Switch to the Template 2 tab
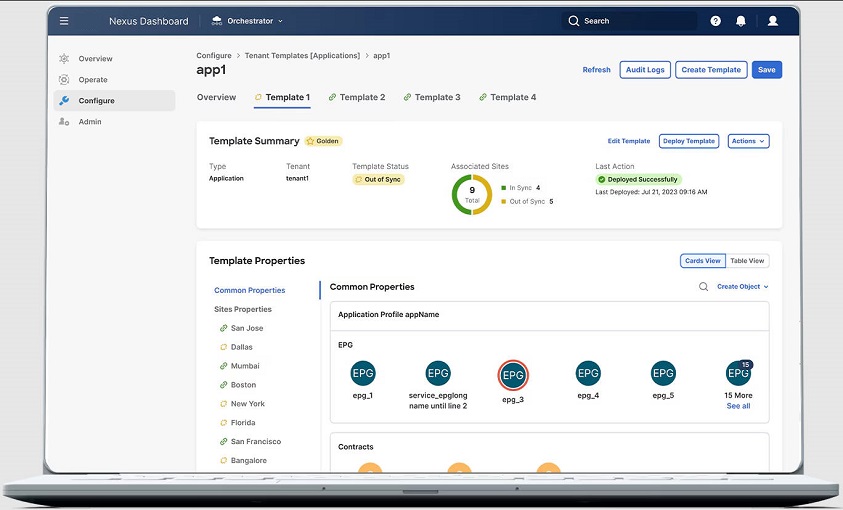This screenshot has height=510, width=843. point(357,98)
